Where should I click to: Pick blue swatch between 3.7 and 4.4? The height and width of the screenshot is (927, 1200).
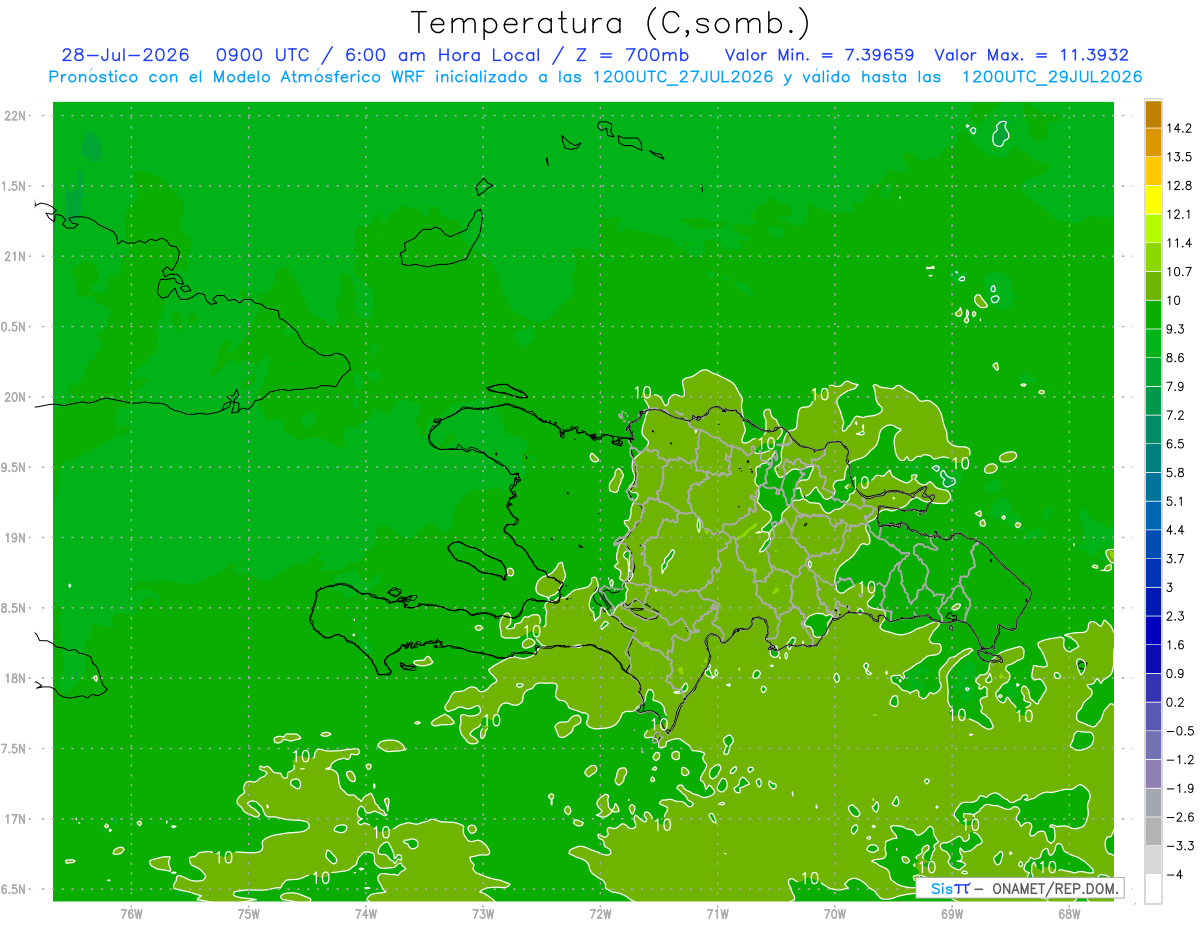(x=1153, y=544)
